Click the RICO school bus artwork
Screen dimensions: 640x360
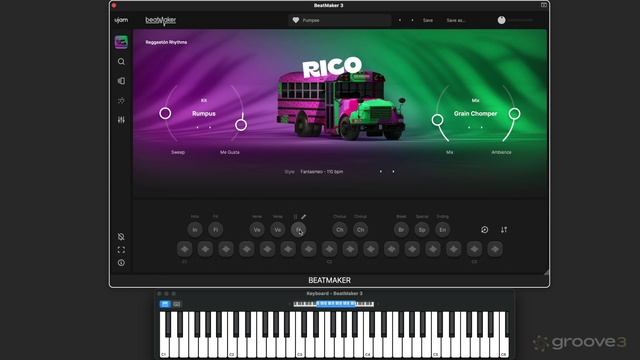pyautogui.click(x=341, y=105)
